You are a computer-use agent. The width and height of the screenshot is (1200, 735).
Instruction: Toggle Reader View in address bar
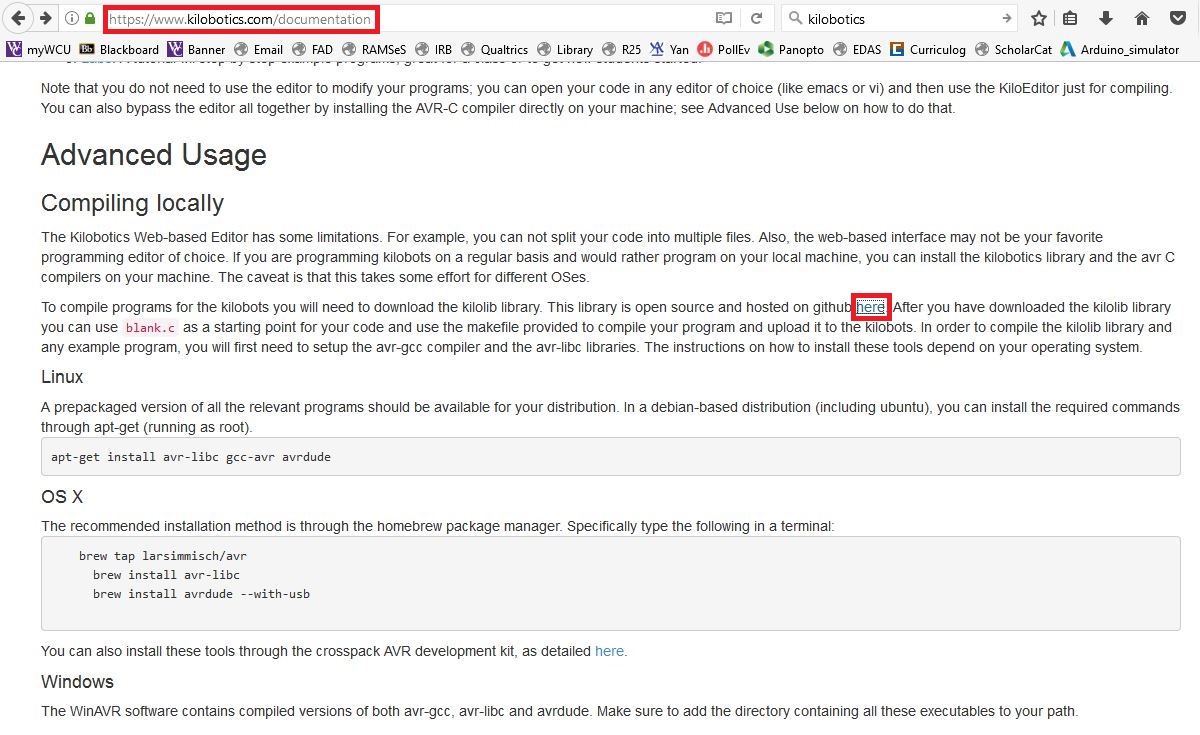click(x=724, y=19)
